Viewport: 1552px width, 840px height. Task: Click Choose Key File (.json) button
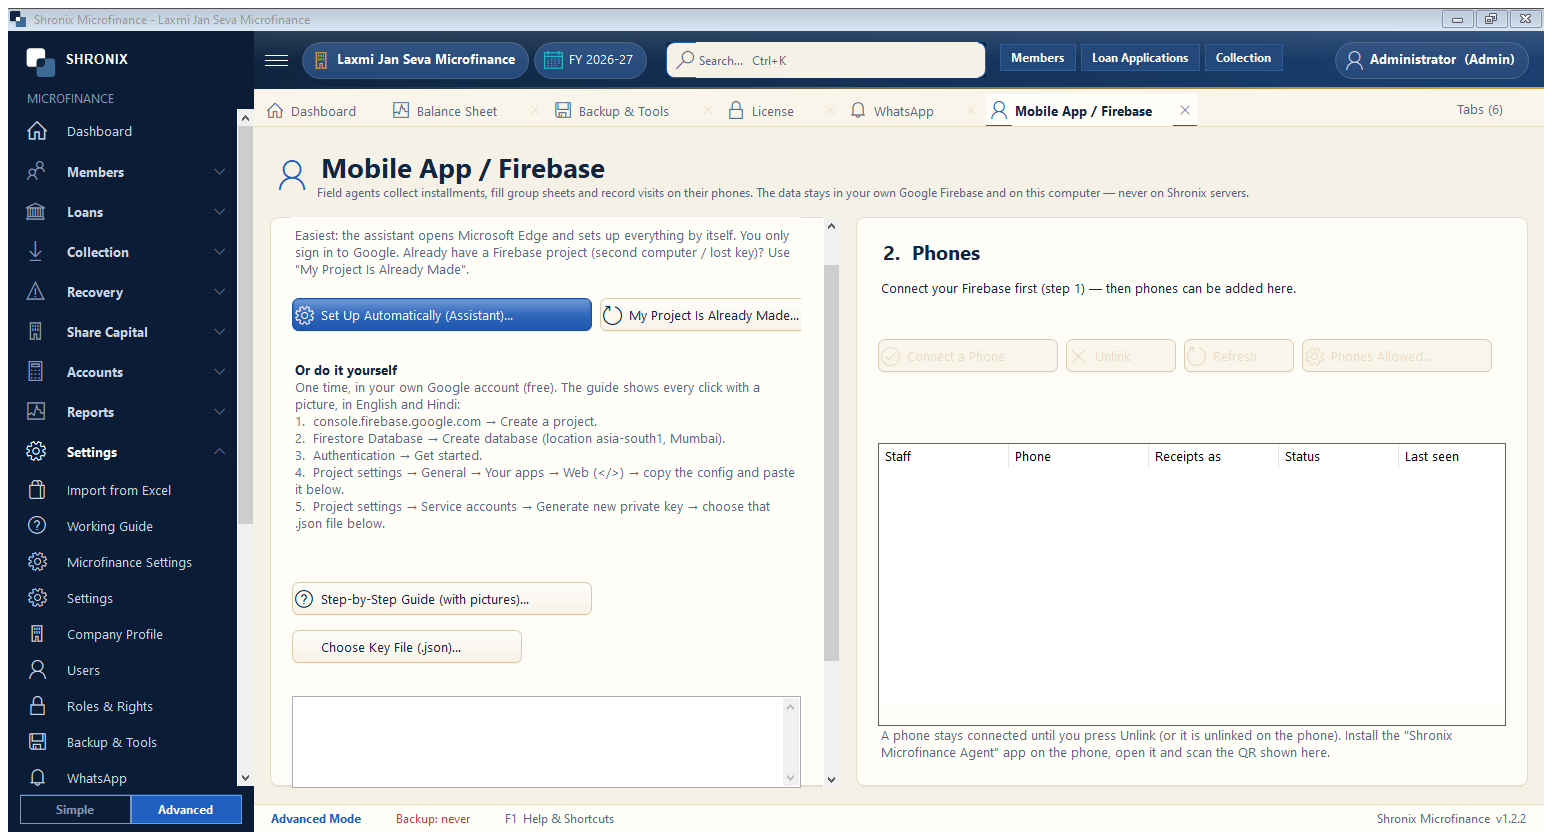coord(407,647)
